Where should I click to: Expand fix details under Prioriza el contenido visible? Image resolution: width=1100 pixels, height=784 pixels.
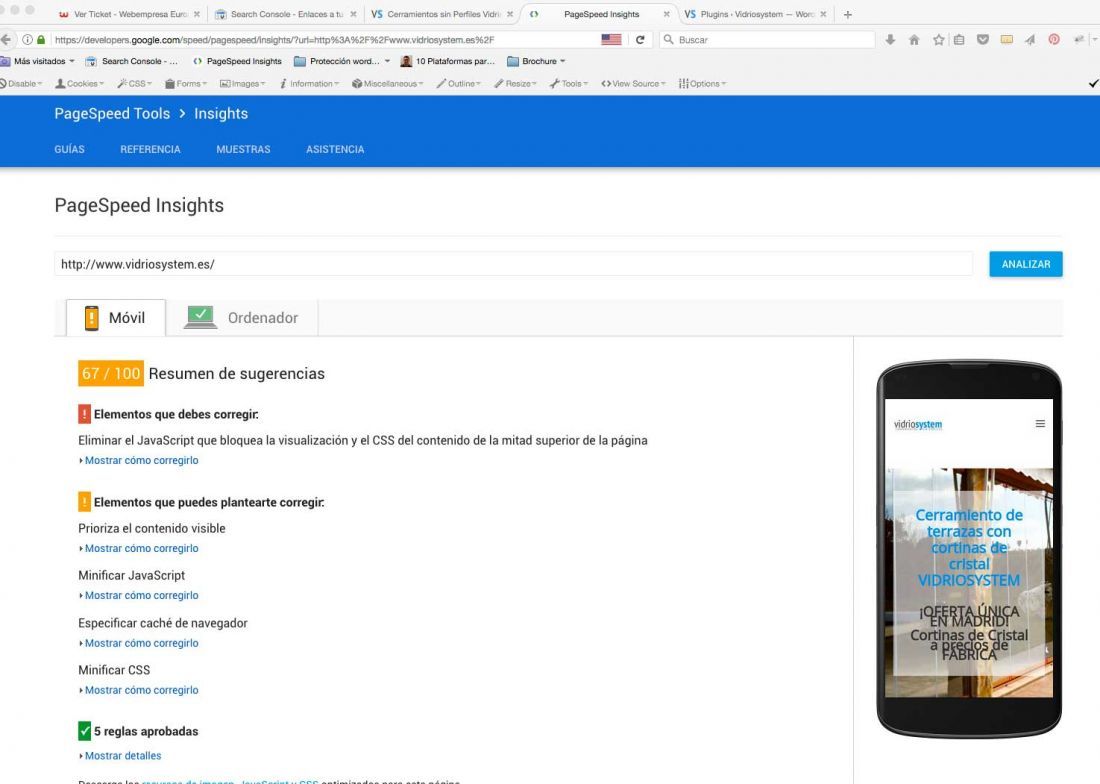coord(139,548)
